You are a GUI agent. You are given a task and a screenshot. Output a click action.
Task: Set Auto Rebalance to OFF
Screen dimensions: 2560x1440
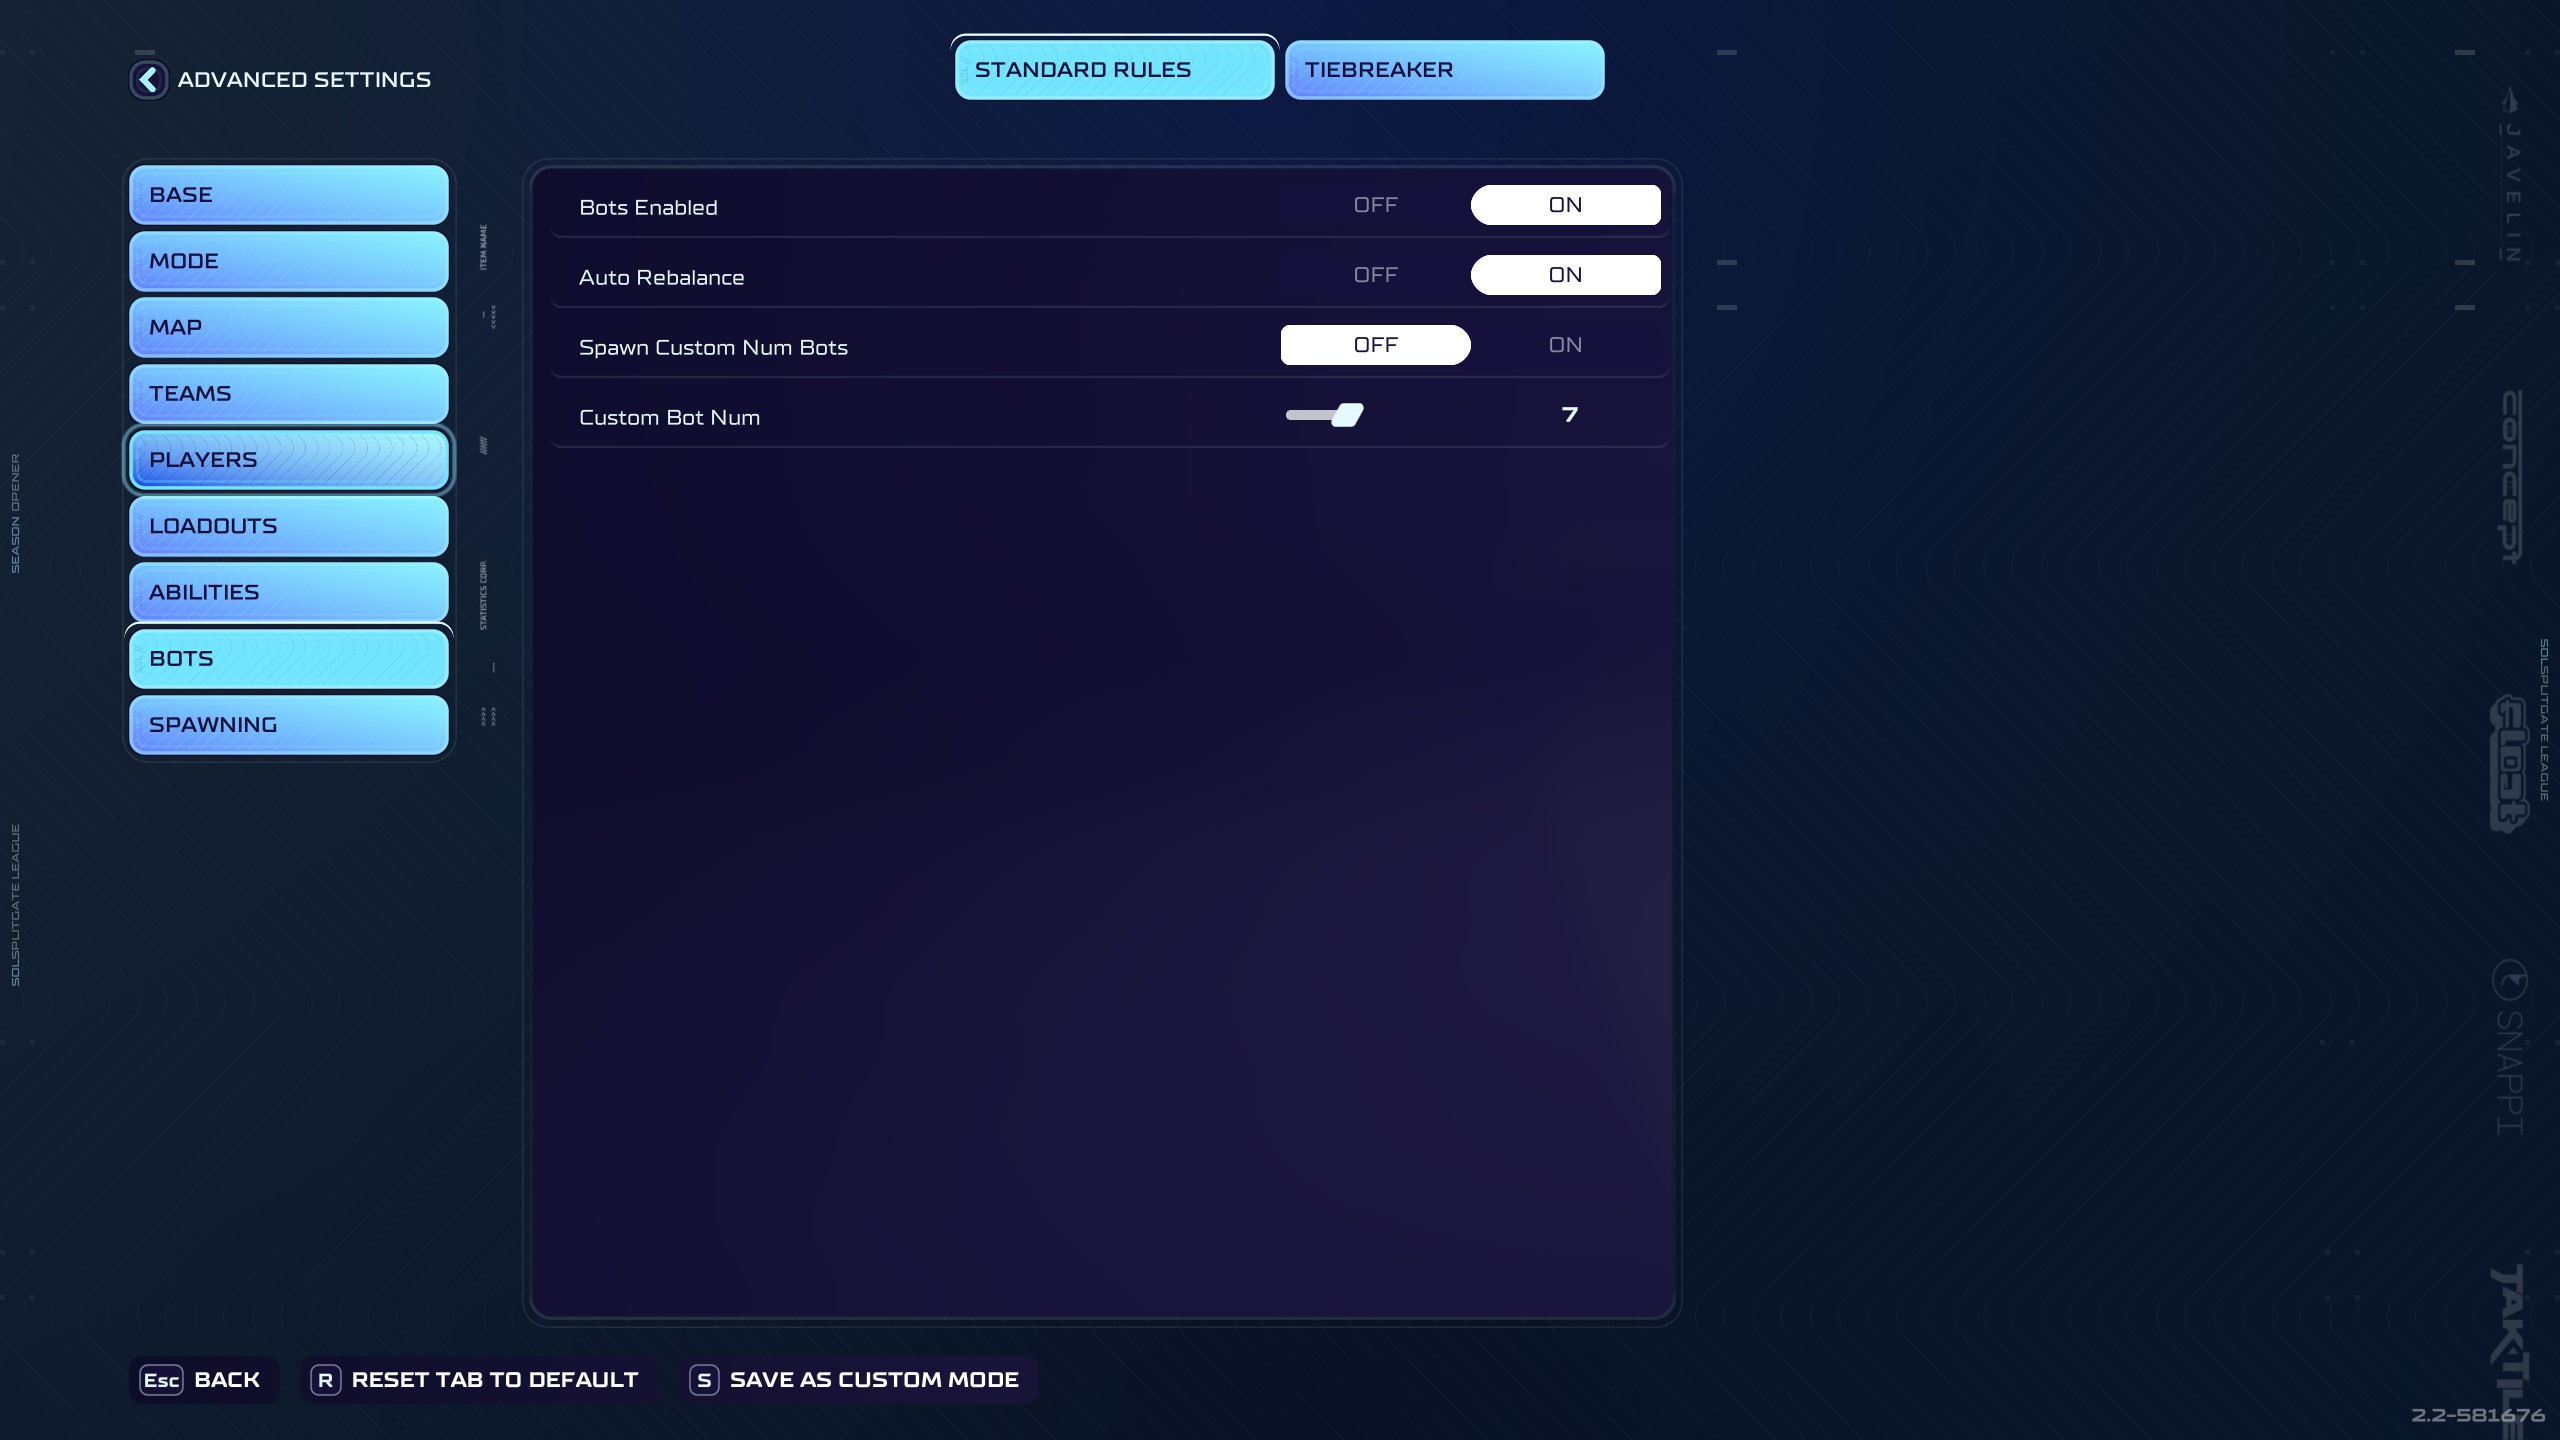[x=1375, y=275]
